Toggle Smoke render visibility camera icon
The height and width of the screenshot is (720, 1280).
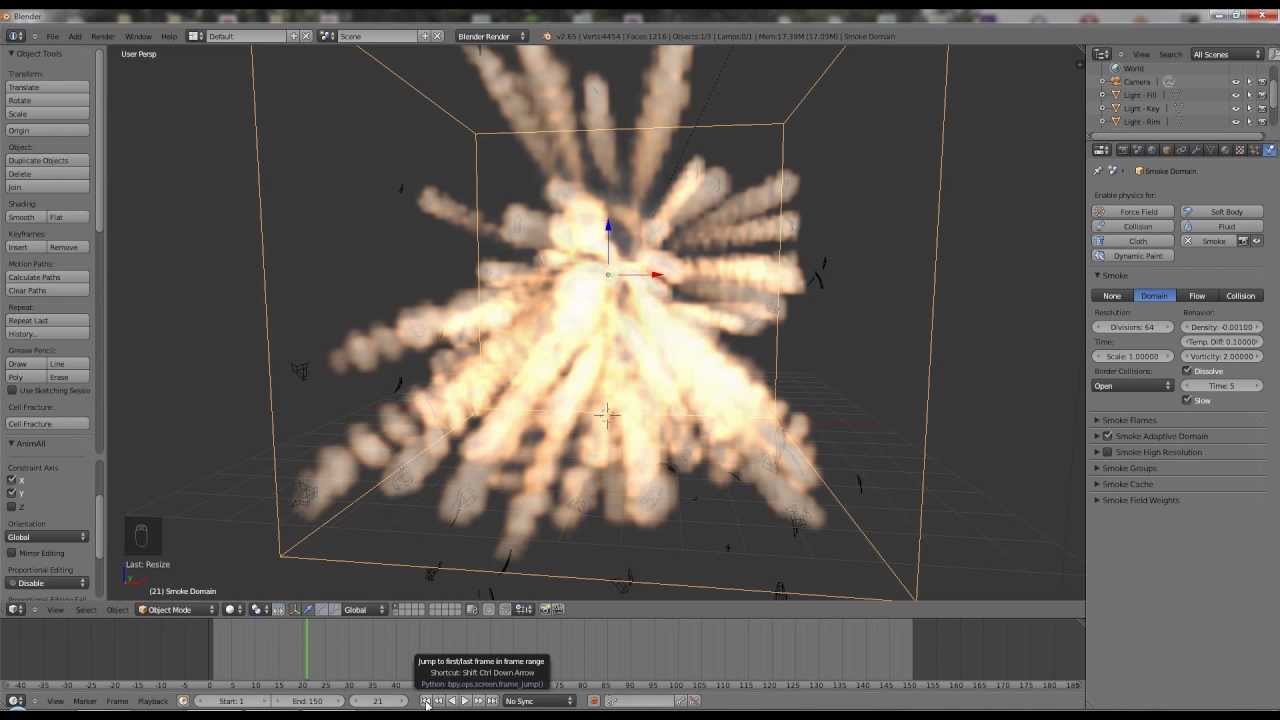click(1244, 241)
